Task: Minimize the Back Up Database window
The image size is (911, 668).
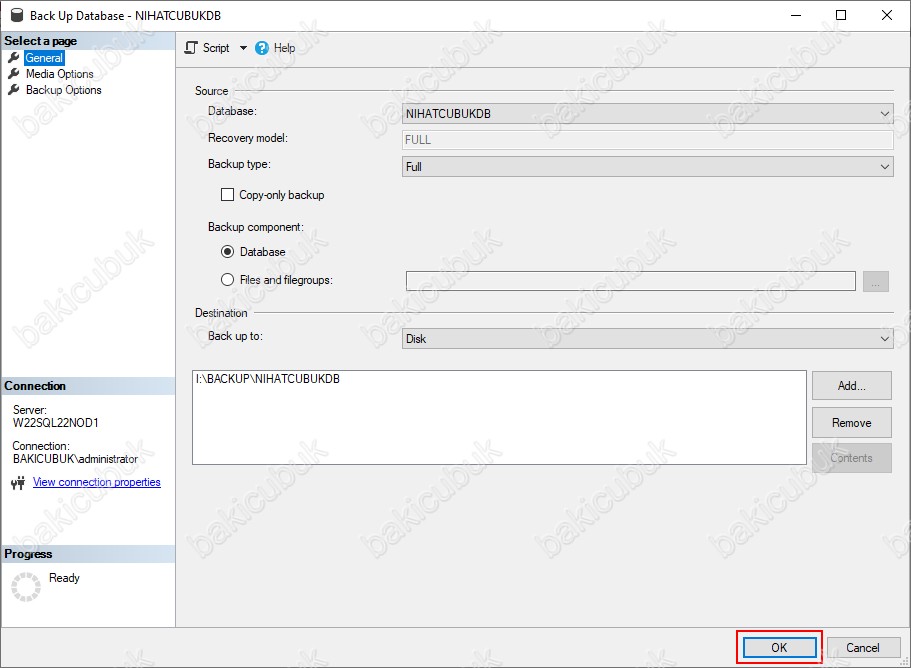Action: click(796, 15)
